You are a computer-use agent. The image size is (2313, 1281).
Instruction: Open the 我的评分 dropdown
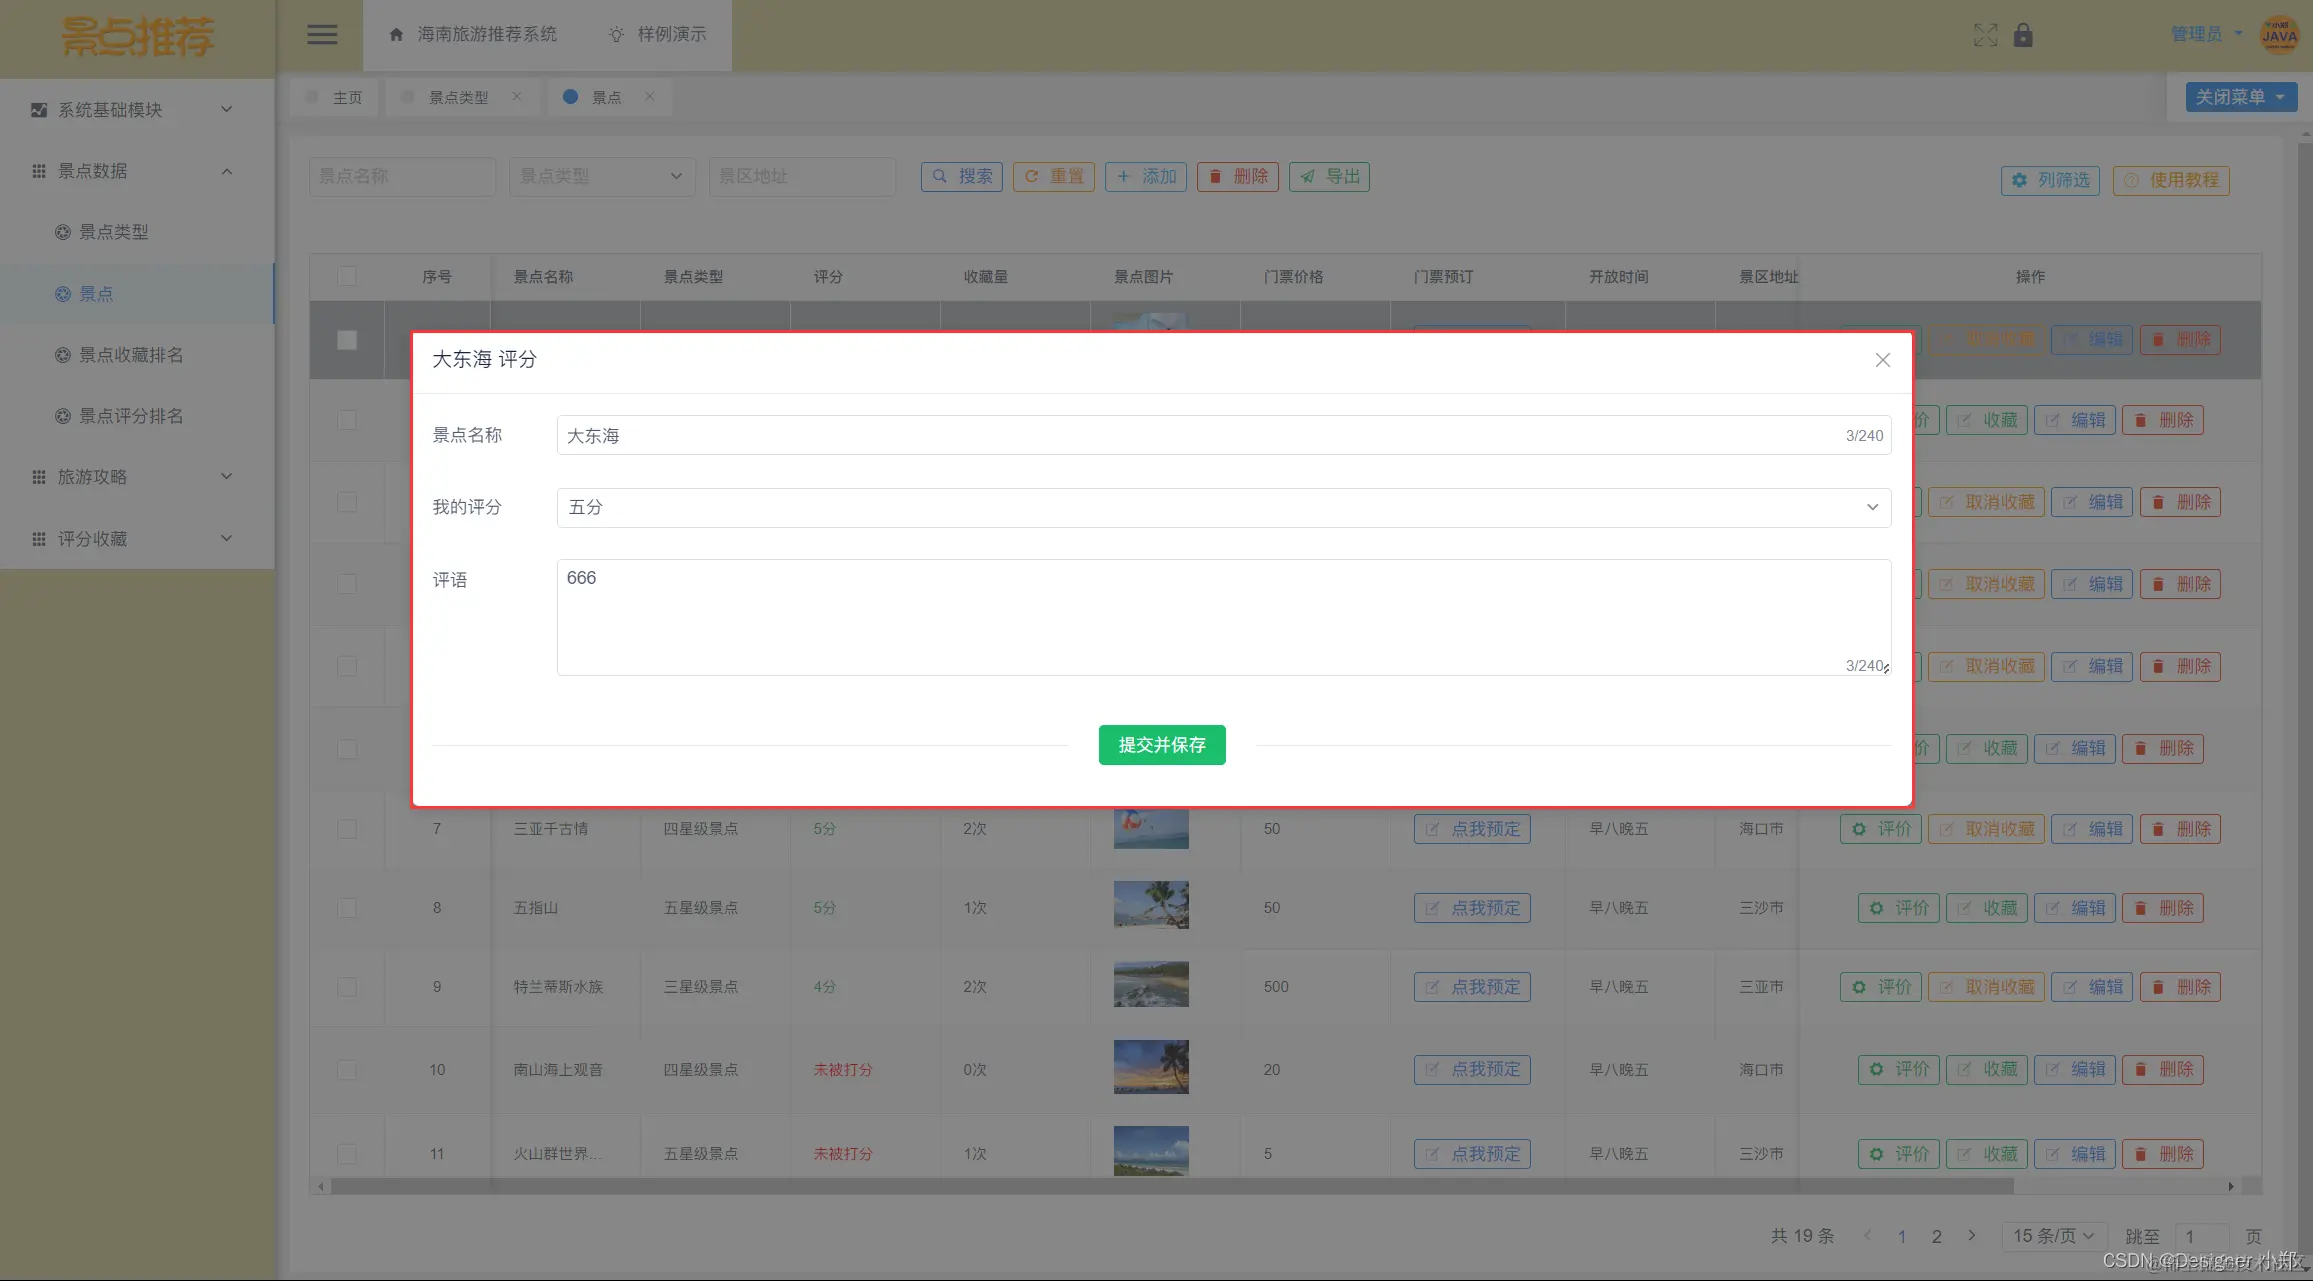click(x=1223, y=508)
